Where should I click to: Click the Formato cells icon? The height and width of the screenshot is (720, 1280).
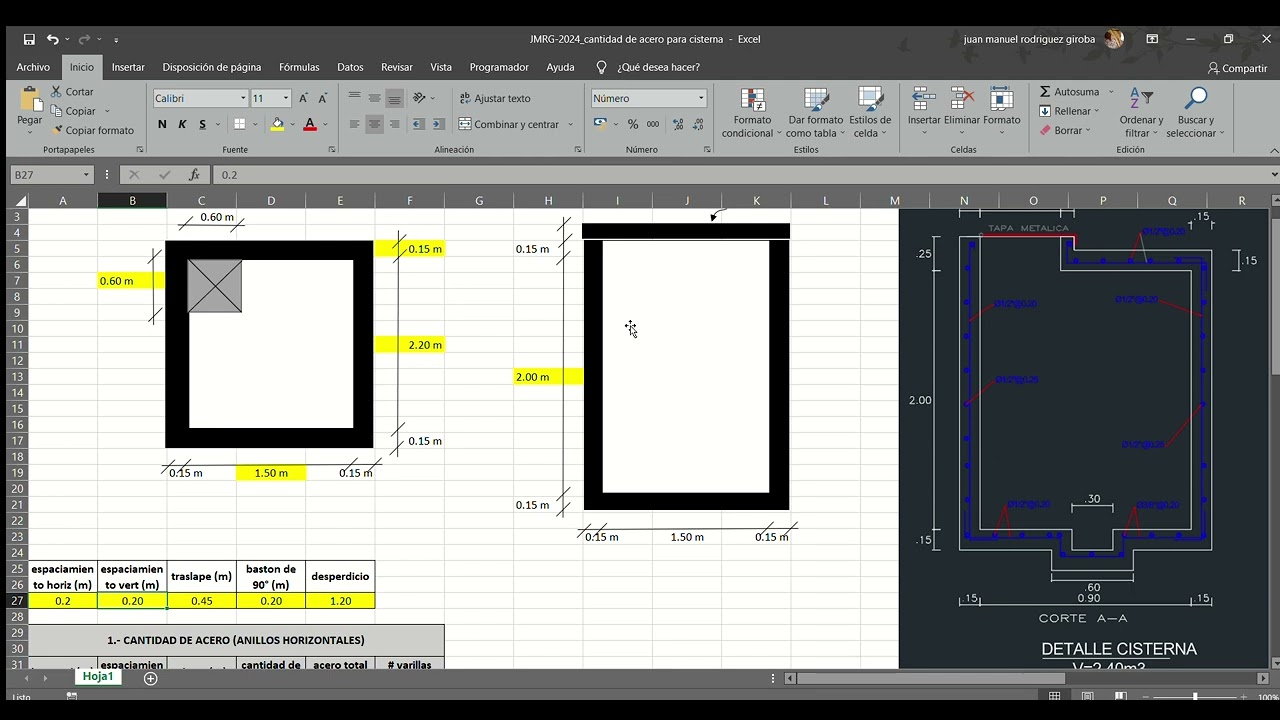(1001, 99)
